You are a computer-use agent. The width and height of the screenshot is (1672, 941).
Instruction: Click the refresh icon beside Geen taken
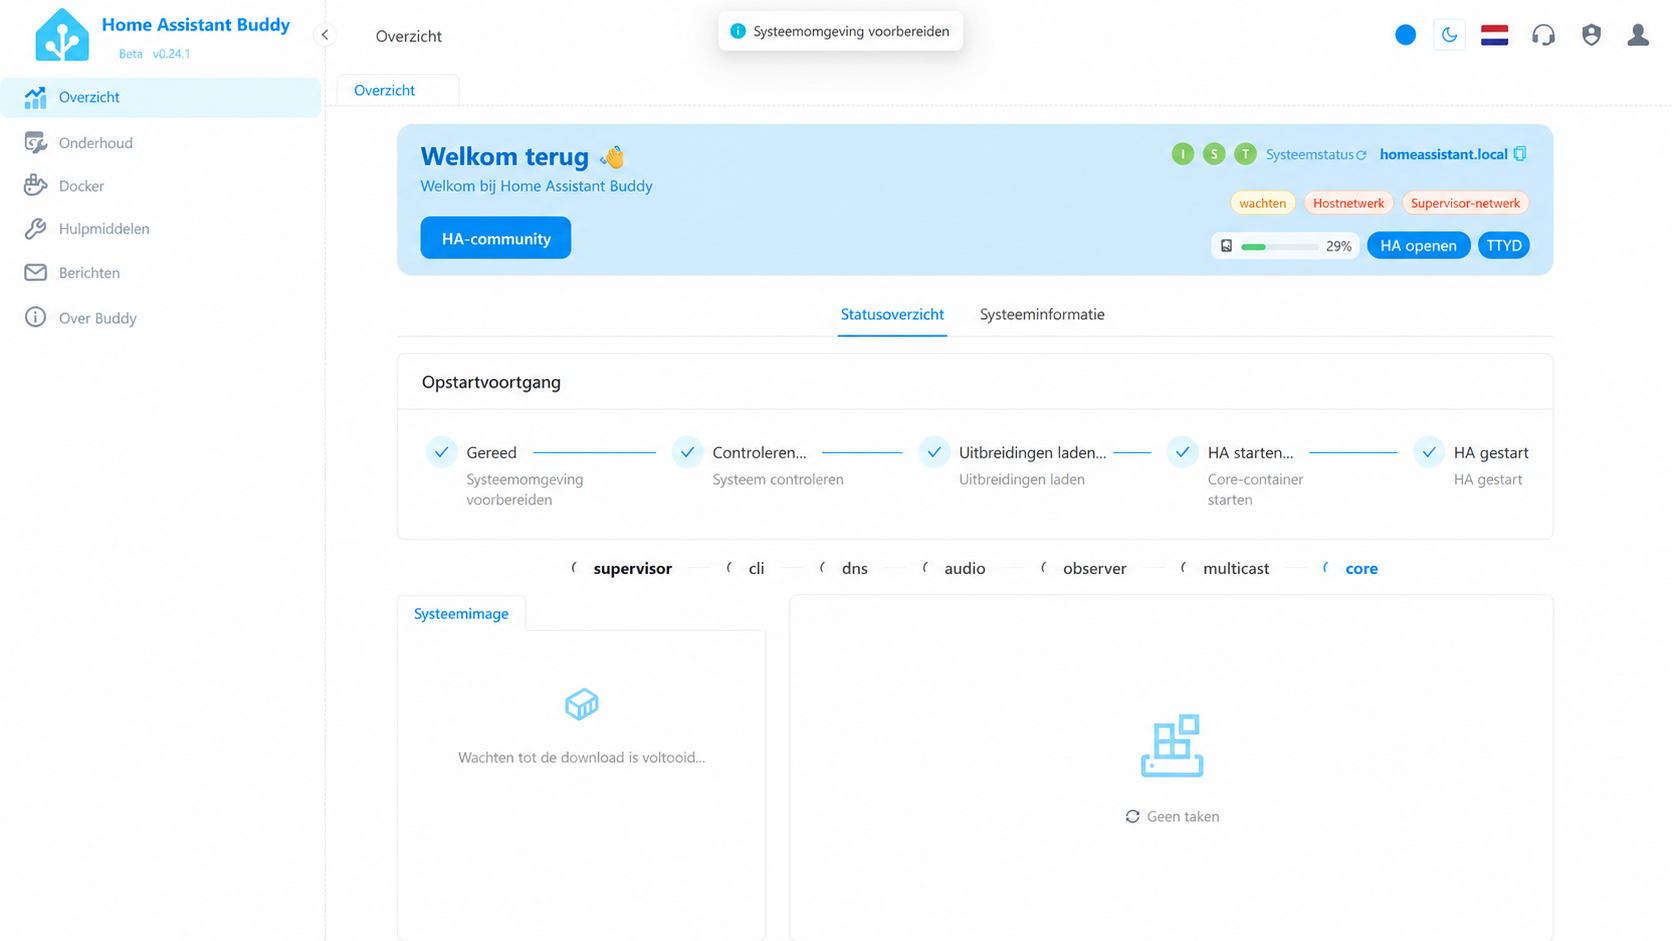point(1132,817)
